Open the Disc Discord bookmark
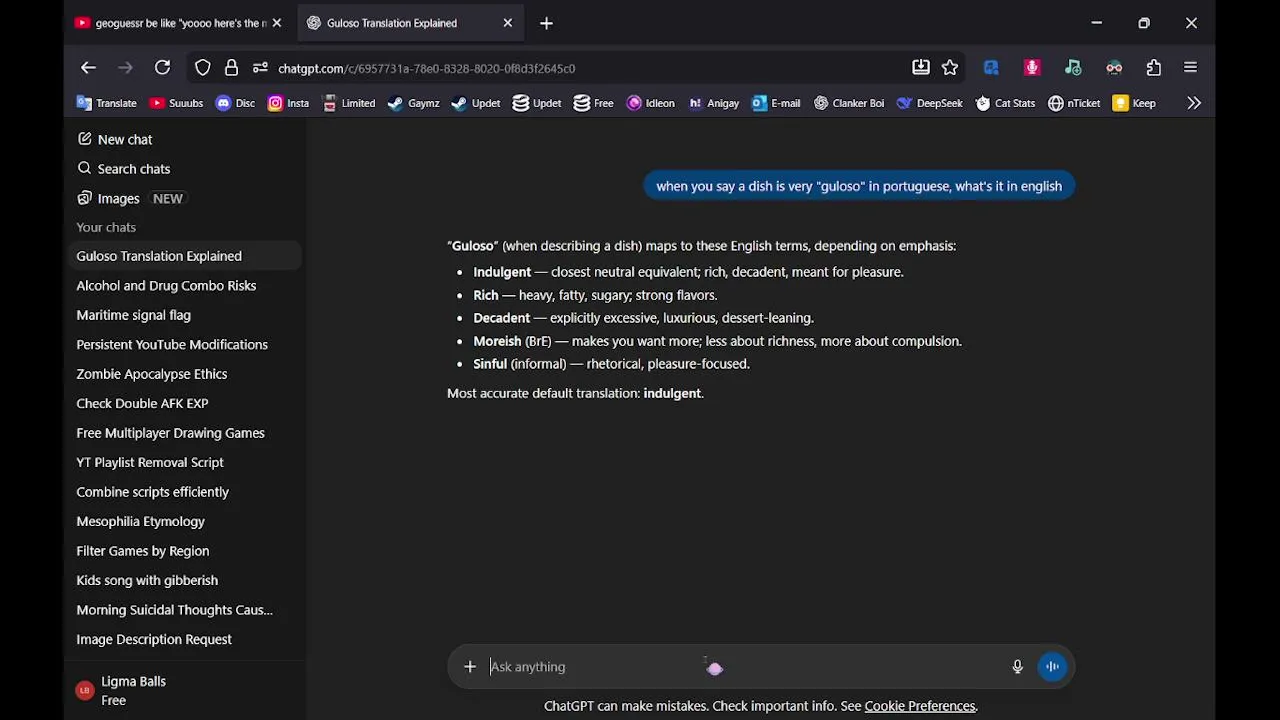Screen dimensions: 1280x720 click(235, 103)
